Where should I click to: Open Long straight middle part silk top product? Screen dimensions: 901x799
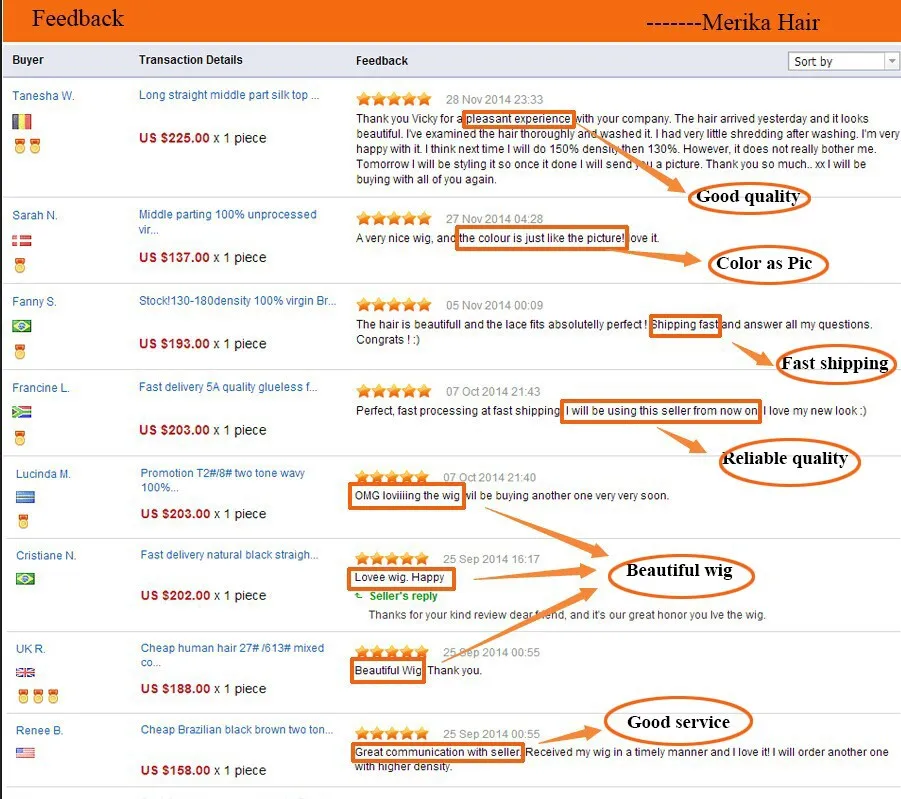click(x=229, y=95)
